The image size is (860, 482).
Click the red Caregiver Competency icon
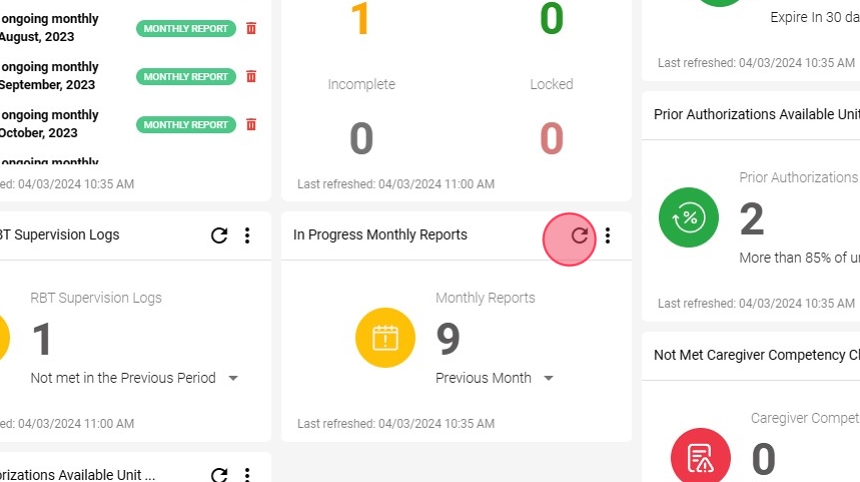tap(700, 456)
